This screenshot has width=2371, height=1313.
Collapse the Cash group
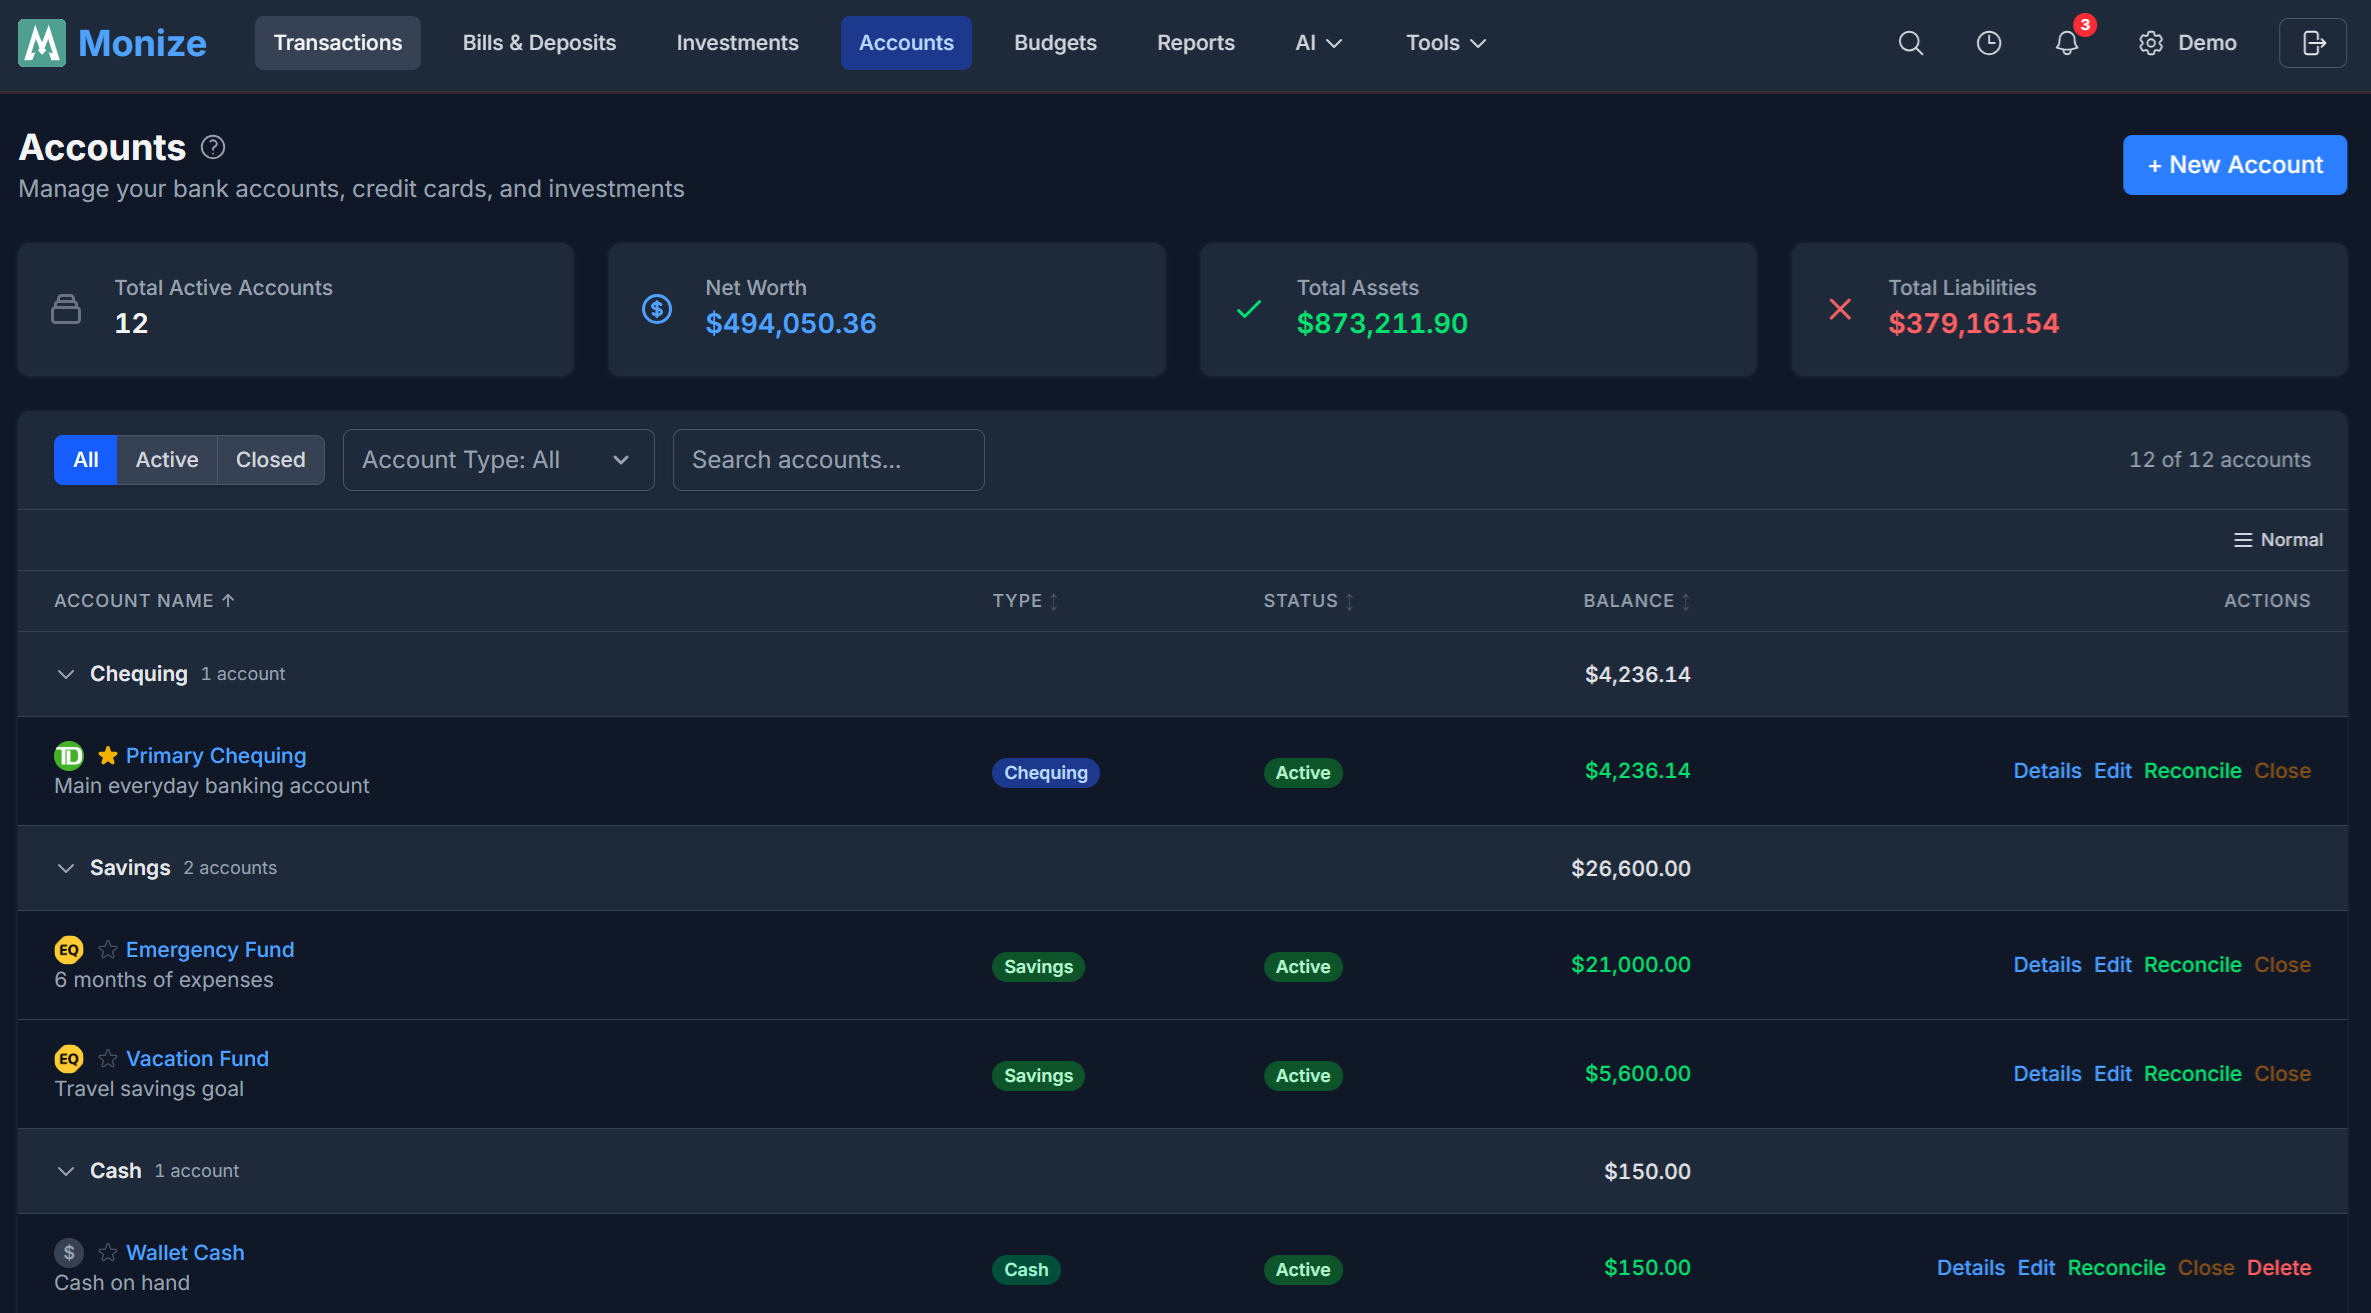pos(66,1171)
